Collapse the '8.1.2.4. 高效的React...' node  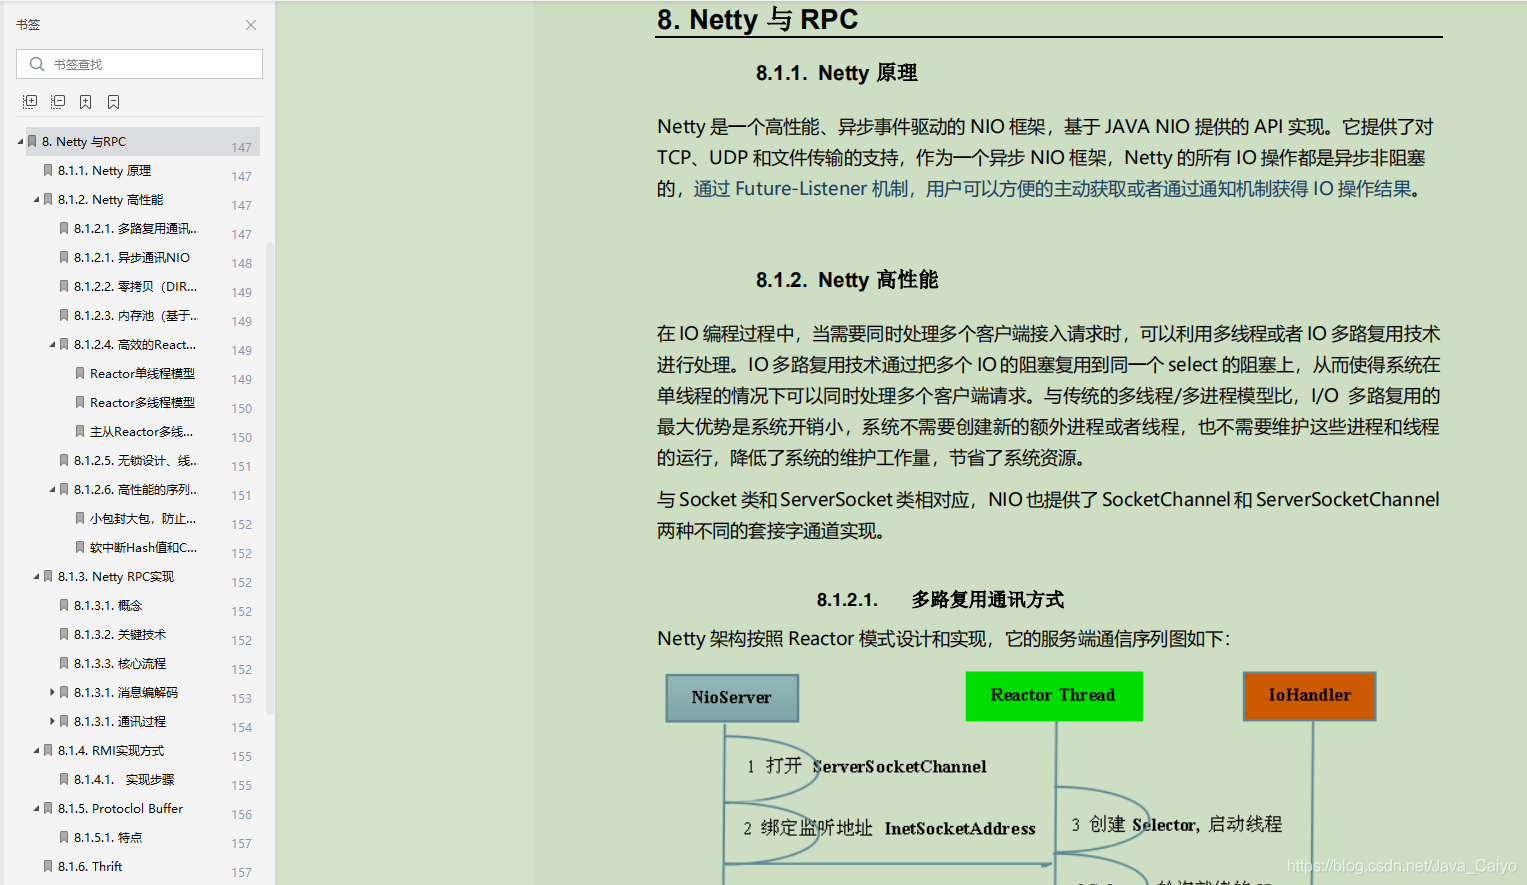53,345
